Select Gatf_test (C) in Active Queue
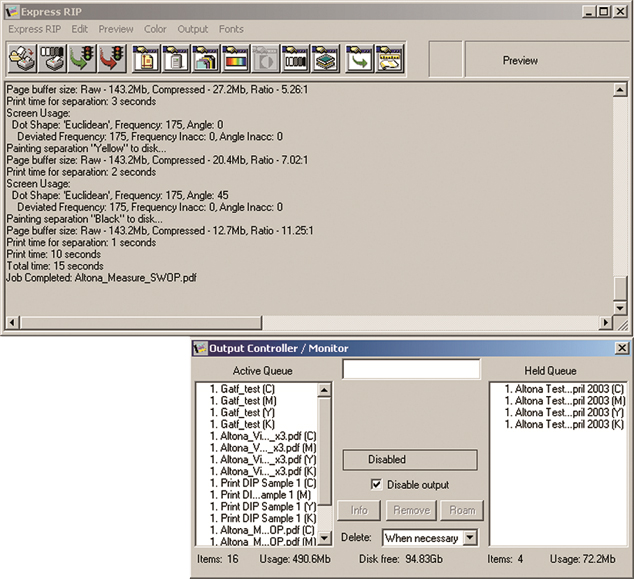Screen dimensions: 634x579 point(240,387)
